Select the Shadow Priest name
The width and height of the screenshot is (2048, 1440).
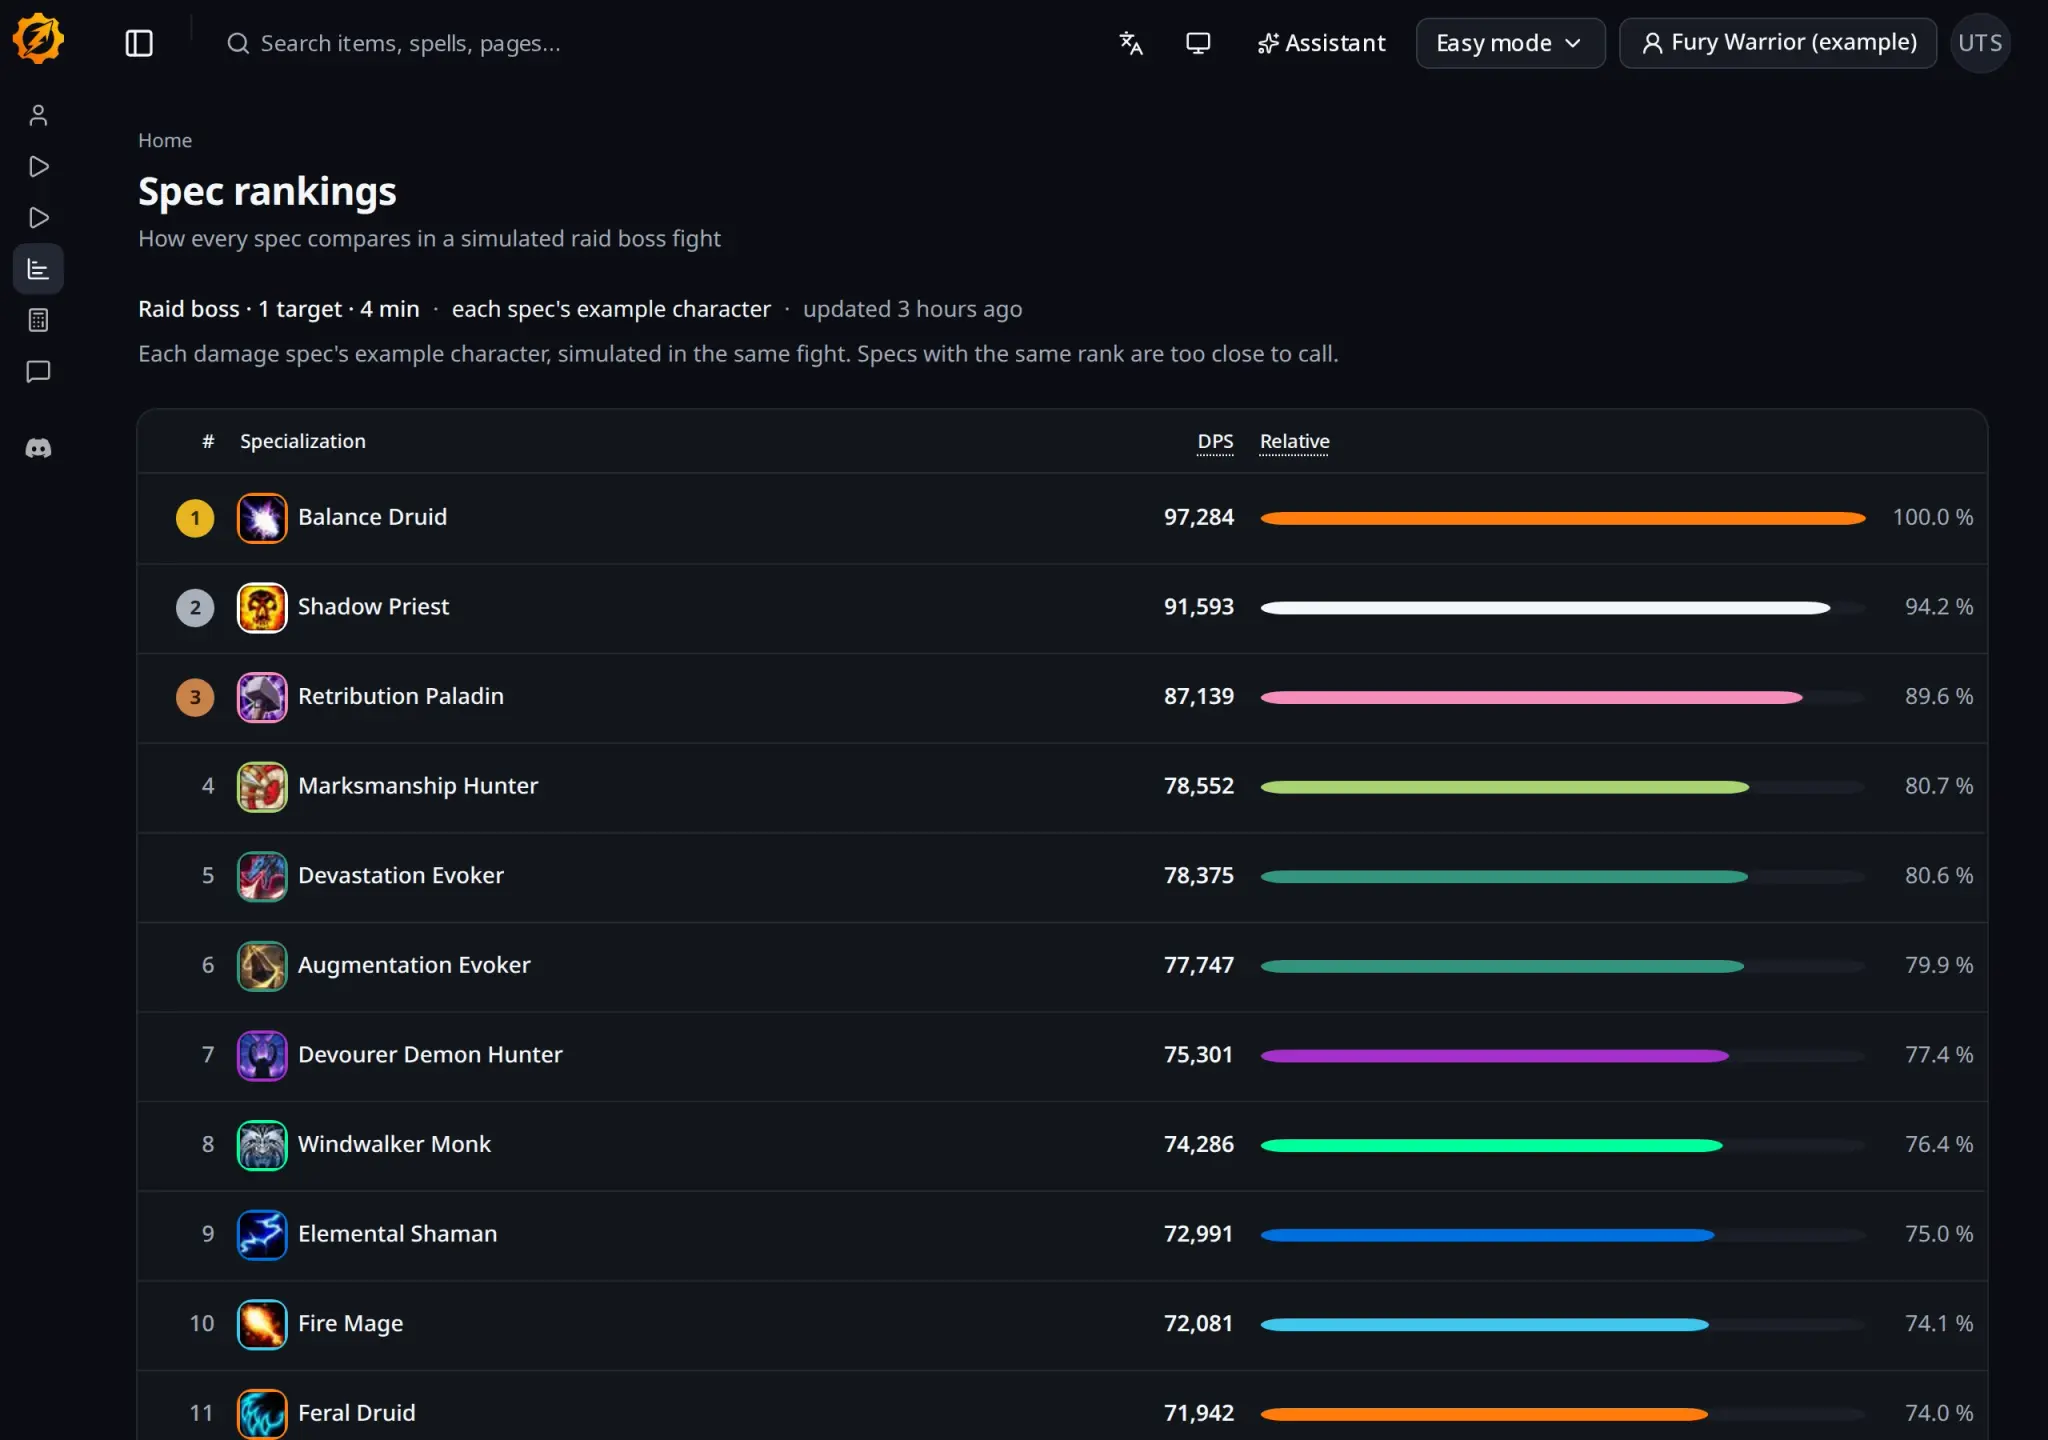[373, 606]
